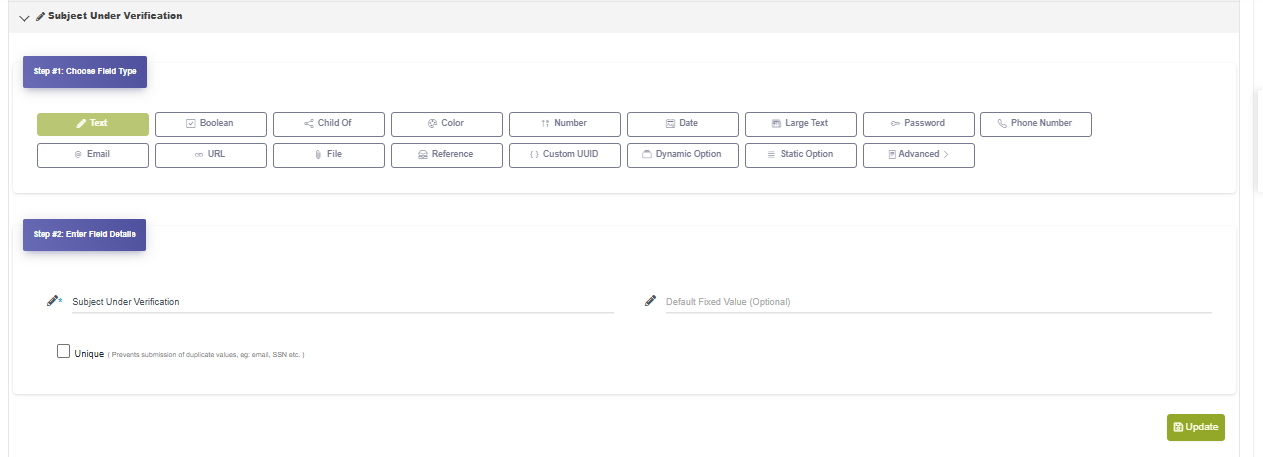Collapse the Subject Under Verification section
This screenshot has height=457, width=1263.
click(x=25, y=17)
